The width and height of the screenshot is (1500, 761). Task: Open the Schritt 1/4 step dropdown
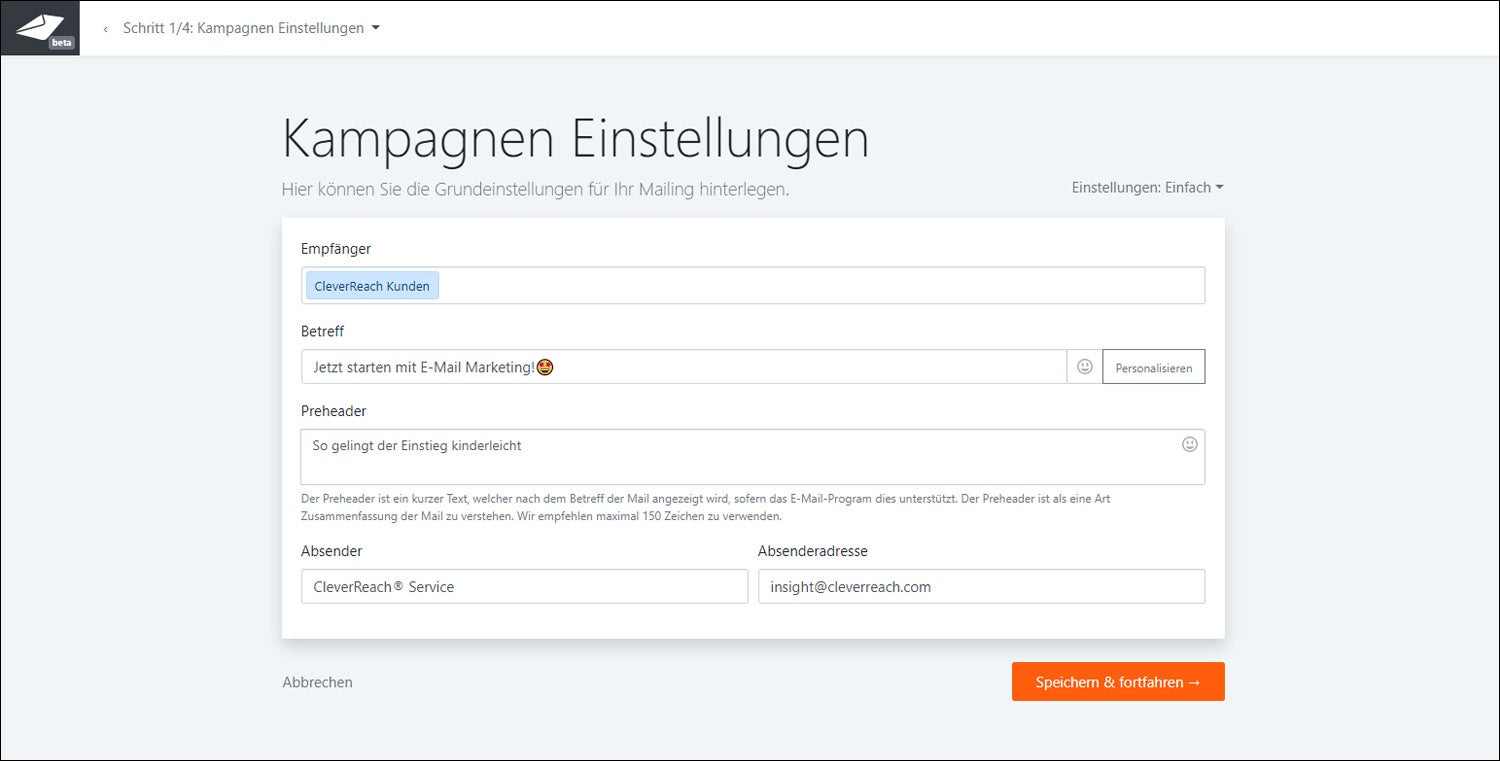coord(251,28)
